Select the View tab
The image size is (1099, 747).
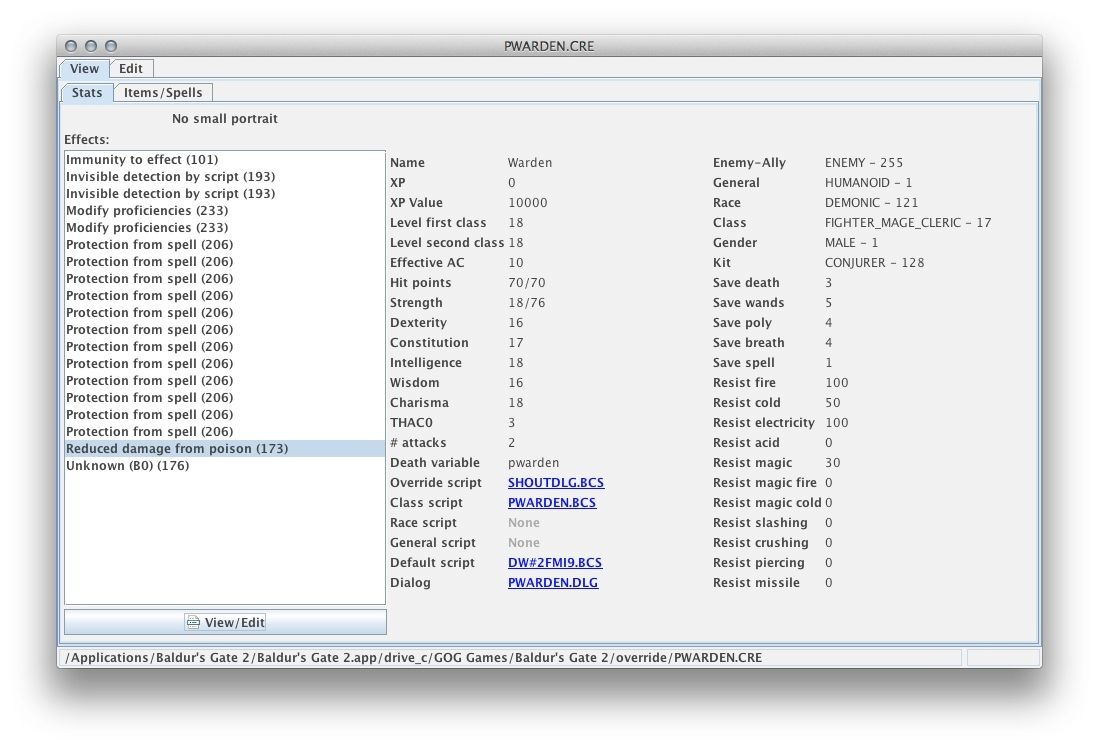(x=84, y=69)
